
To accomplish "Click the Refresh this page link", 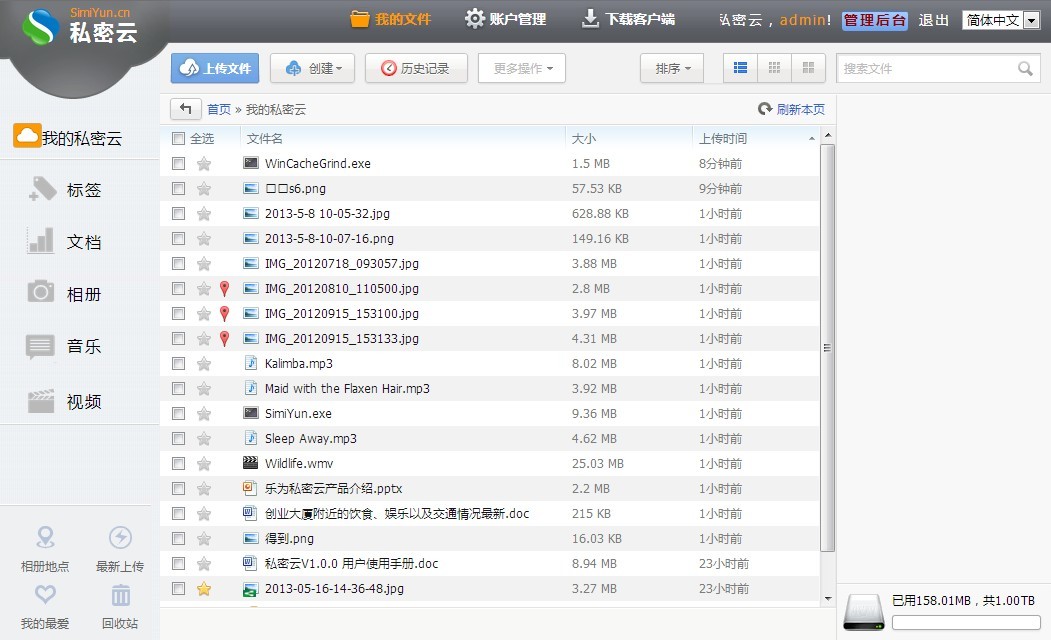I will pyautogui.click(x=791, y=109).
